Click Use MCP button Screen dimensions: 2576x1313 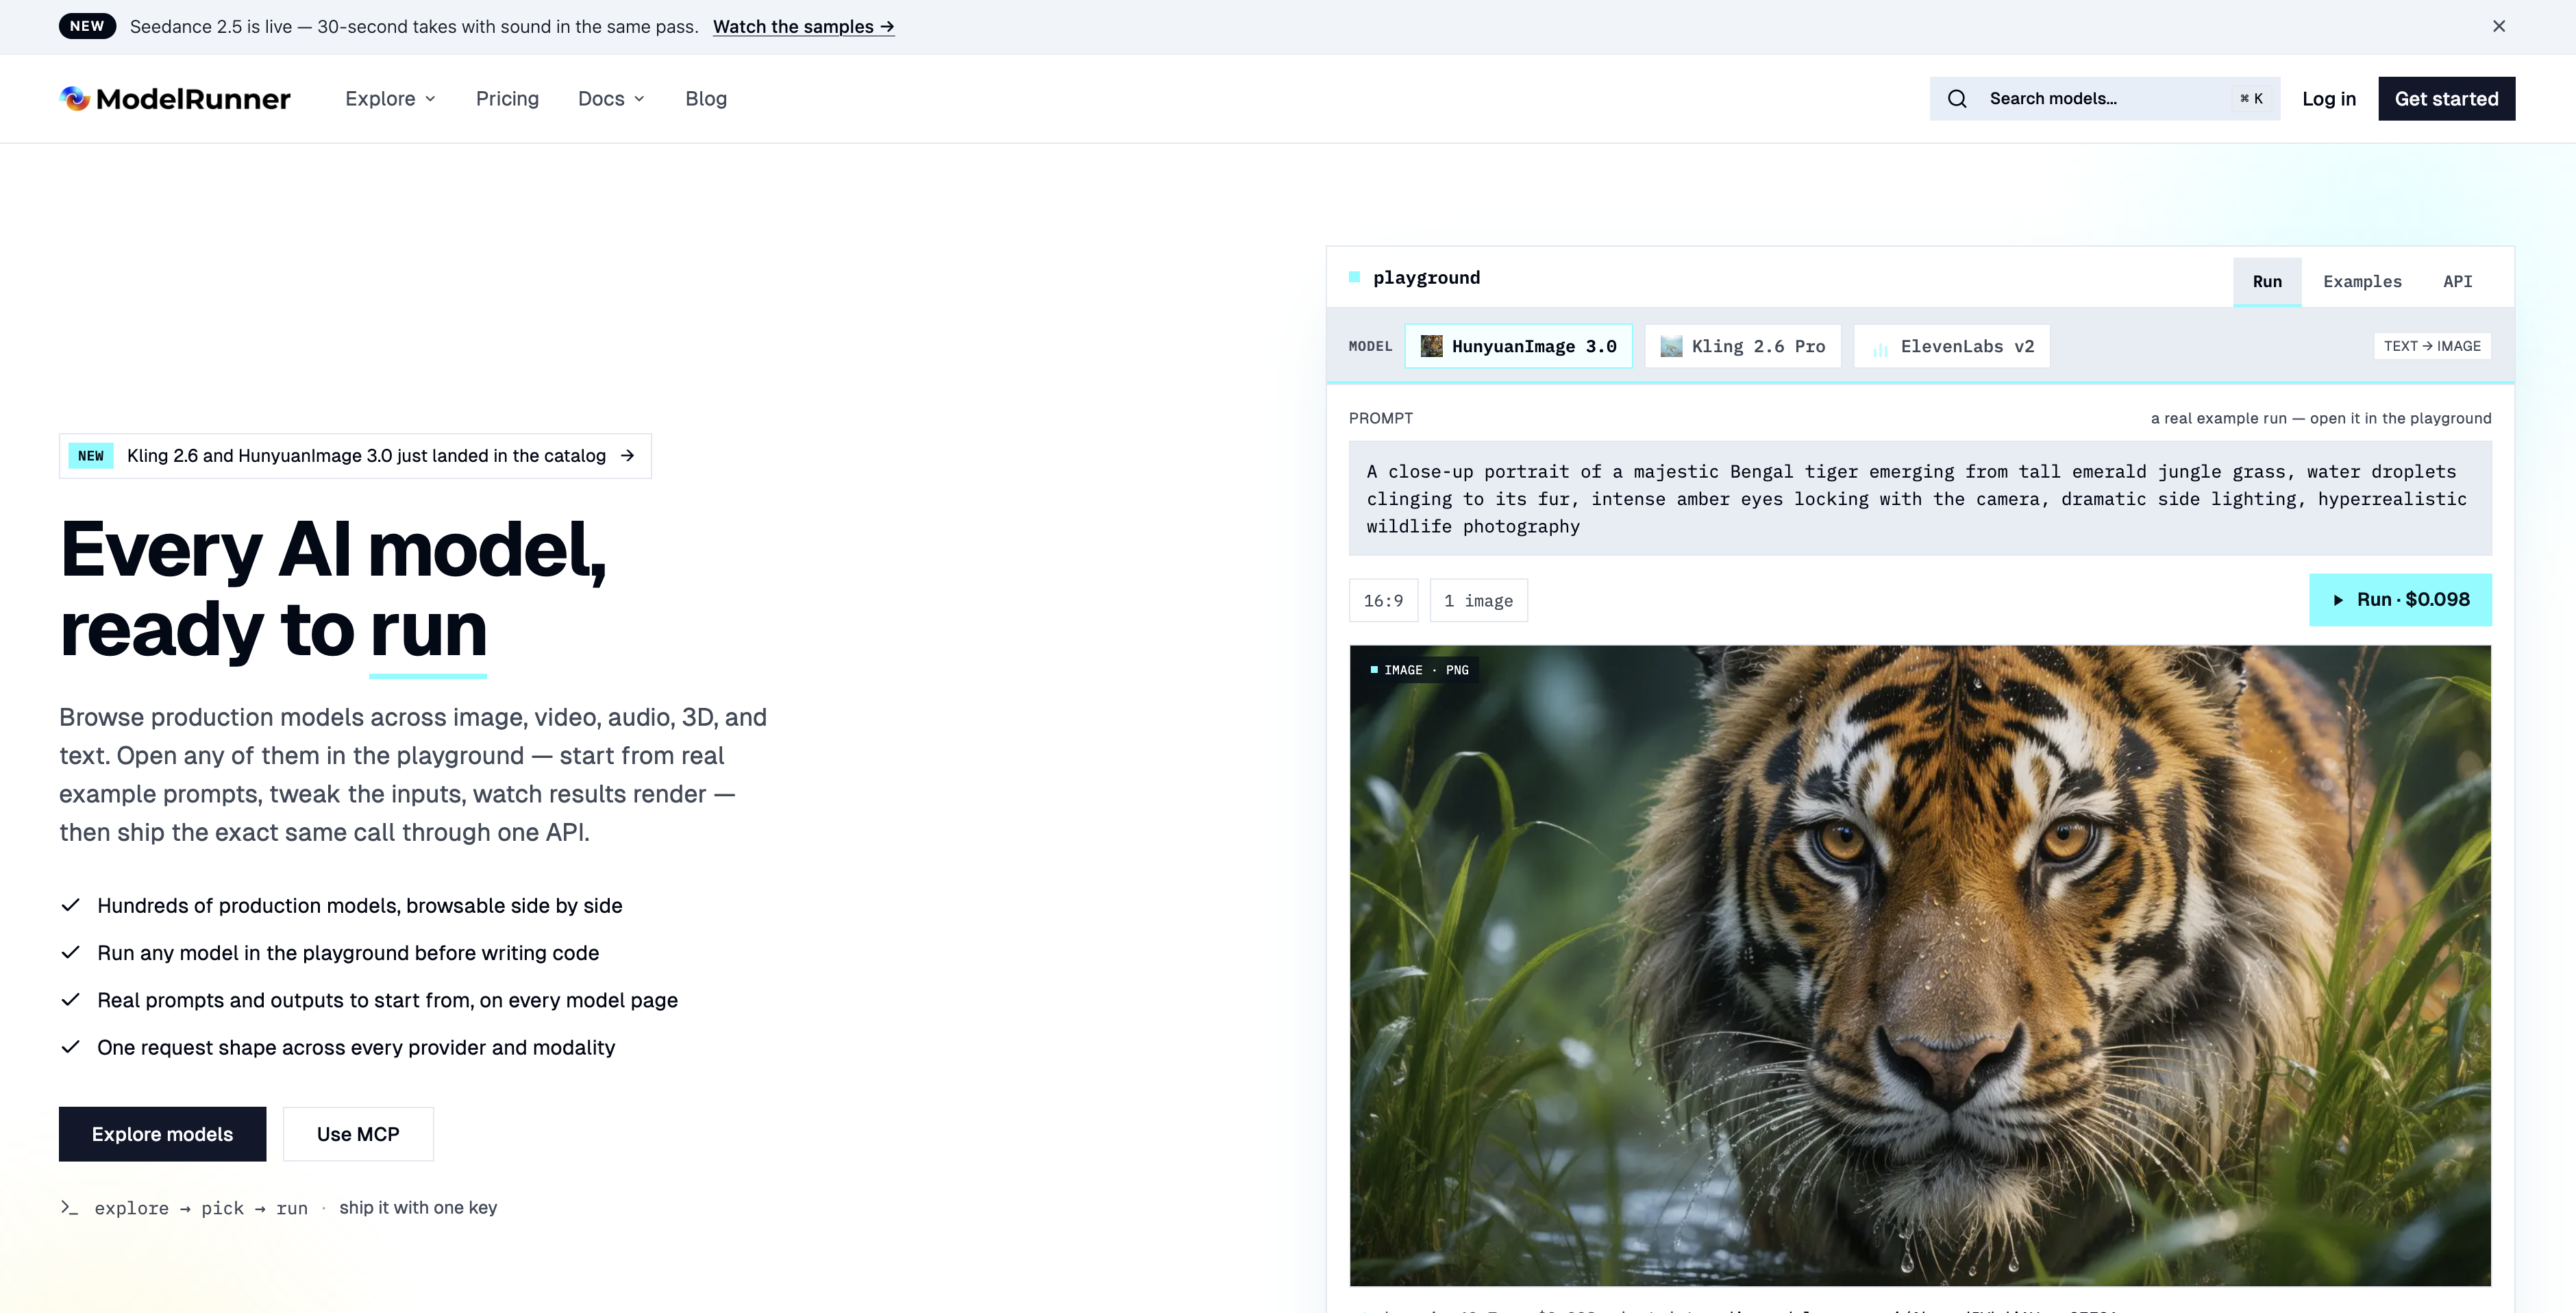358,1134
